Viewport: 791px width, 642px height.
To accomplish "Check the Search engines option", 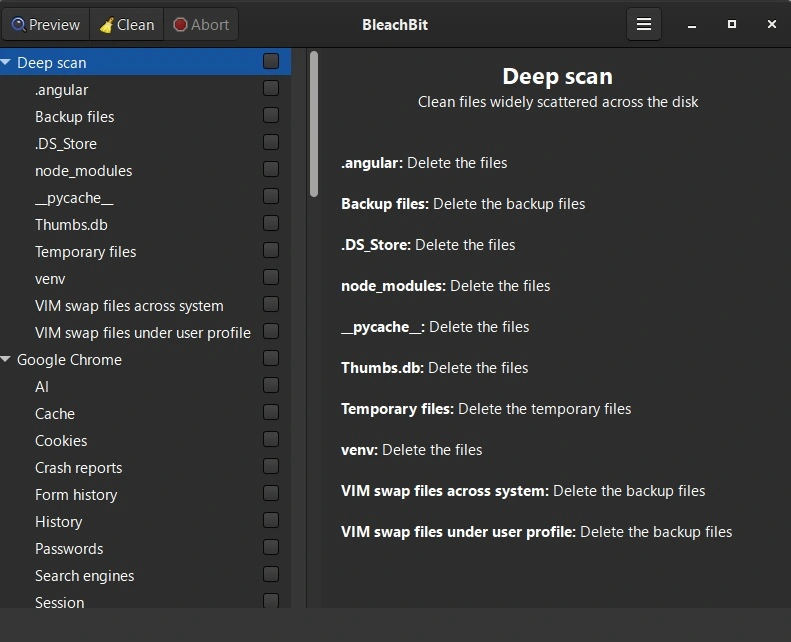I will (271, 574).
